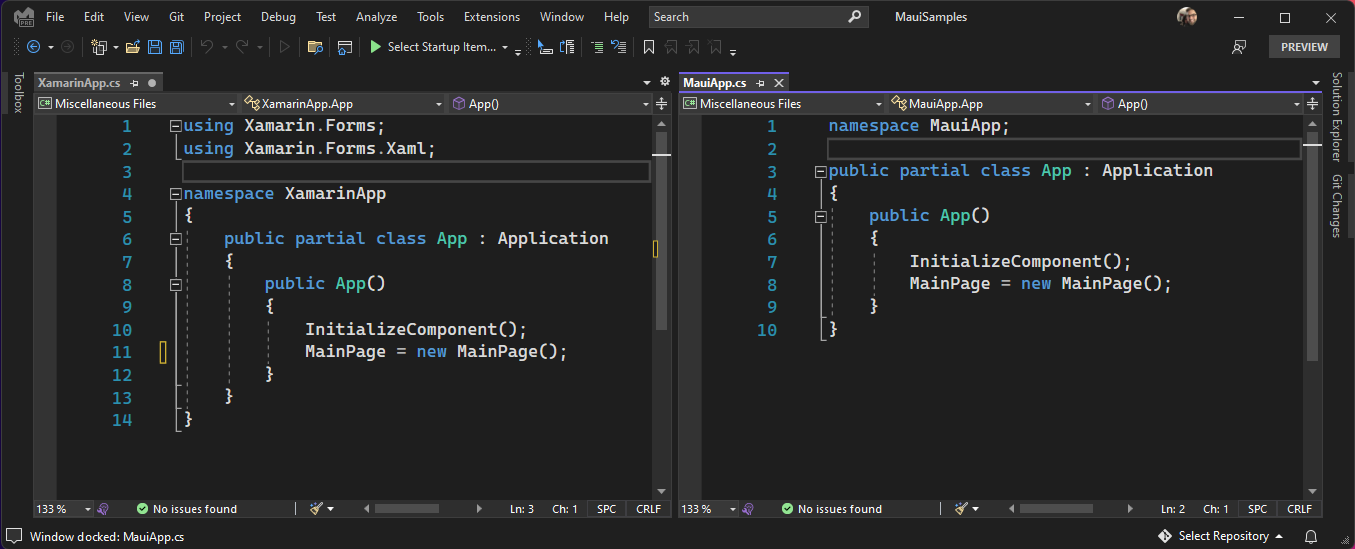The width and height of the screenshot is (1355, 549).
Task: Click the Live Share icon
Action: 1239,47
